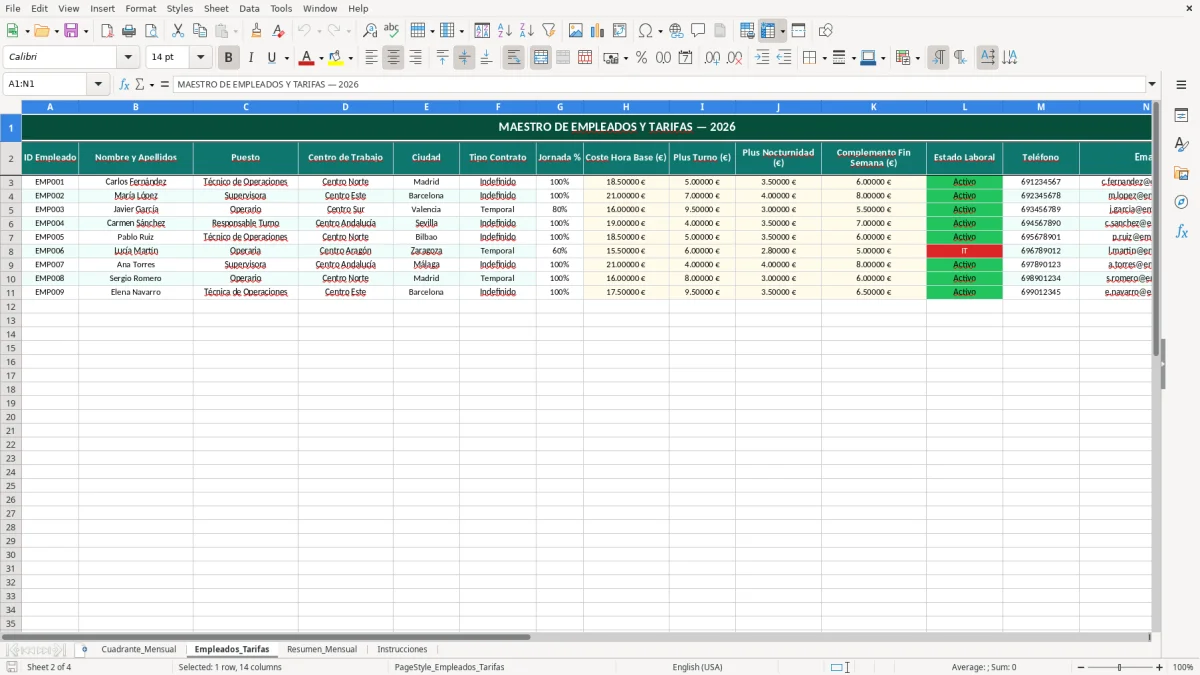Open Borders dropdown arrow
Viewport: 1200px width, 675px height.
tap(823, 58)
